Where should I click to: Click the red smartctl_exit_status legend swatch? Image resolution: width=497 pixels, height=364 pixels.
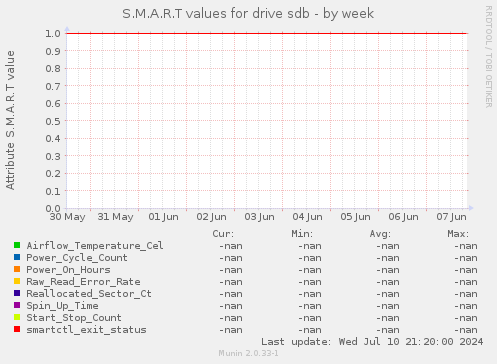click(17, 329)
